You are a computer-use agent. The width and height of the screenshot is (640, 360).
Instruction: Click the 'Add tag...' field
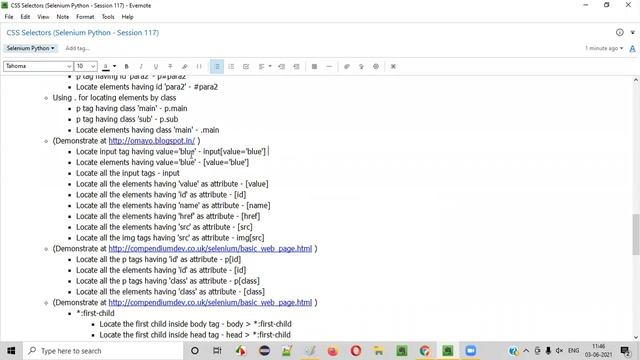[78, 48]
